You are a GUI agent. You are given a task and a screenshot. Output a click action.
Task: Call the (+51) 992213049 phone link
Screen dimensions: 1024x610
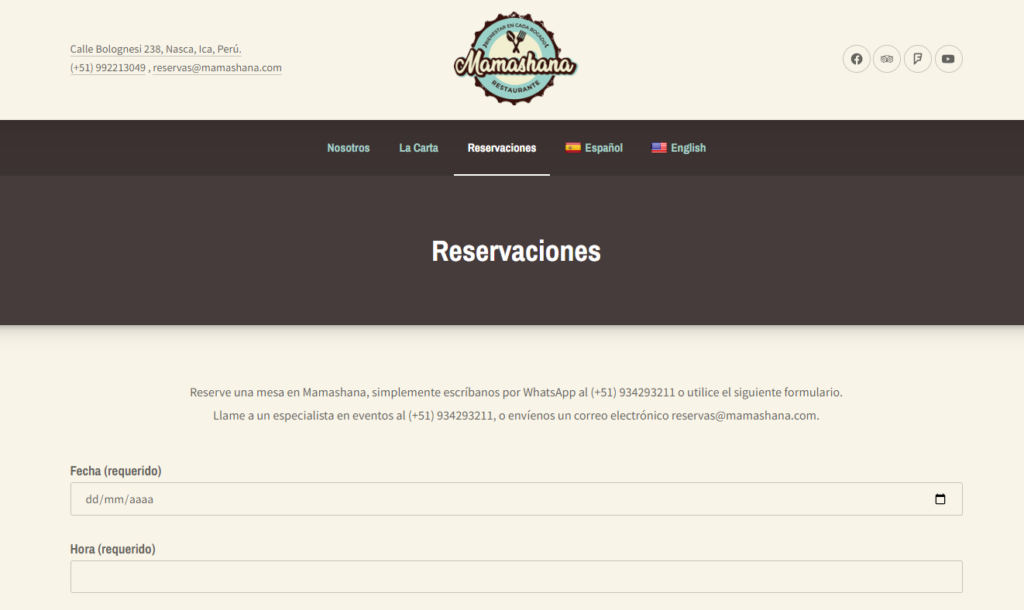pos(108,67)
